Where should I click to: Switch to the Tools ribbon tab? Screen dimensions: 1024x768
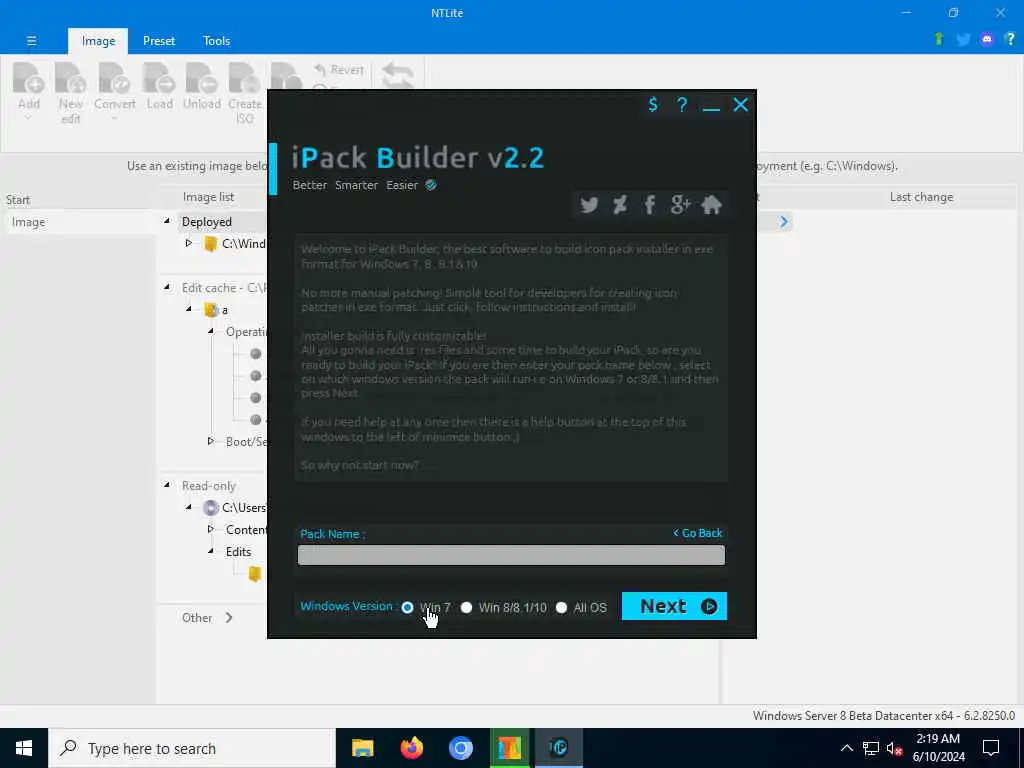pyautogui.click(x=216, y=40)
